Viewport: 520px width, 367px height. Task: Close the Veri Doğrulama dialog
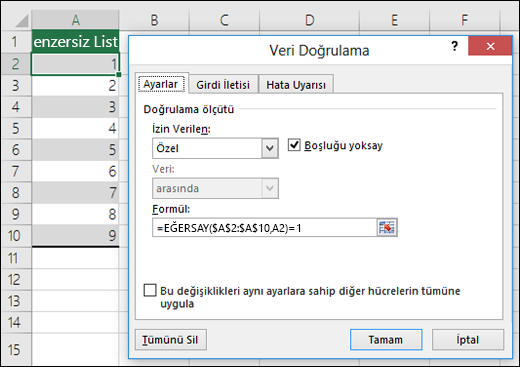[490, 46]
